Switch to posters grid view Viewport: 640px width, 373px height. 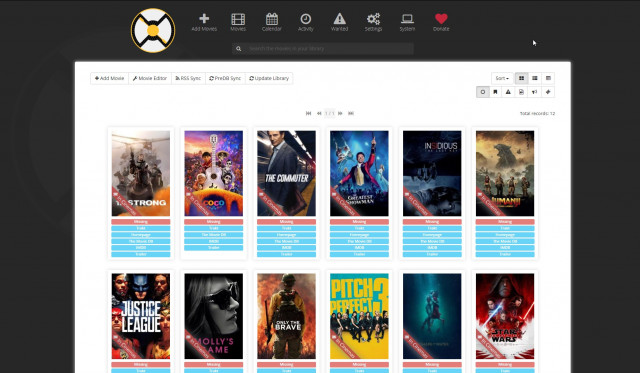pyautogui.click(x=521, y=78)
